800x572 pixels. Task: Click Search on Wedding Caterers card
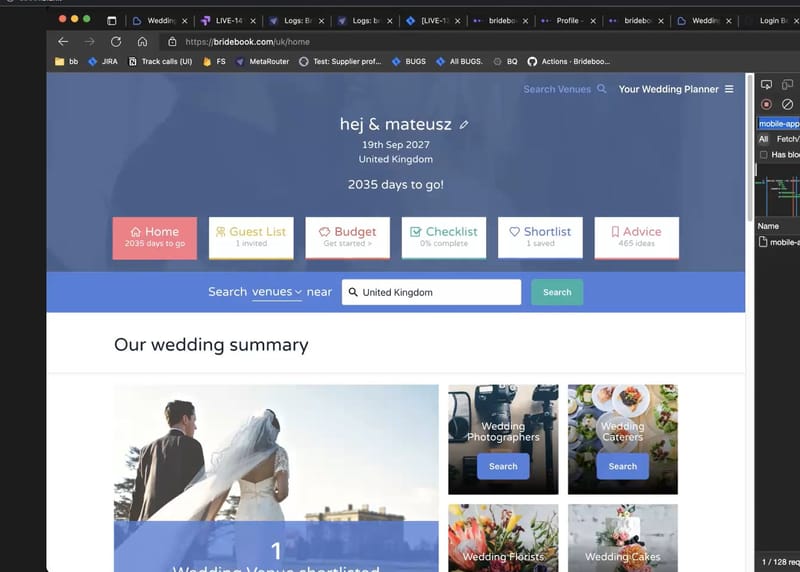(x=622, y=466)
